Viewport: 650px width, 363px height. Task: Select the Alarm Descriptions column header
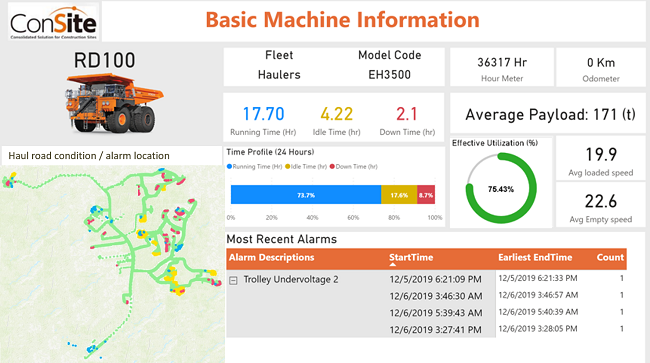(x=272, y=257)
